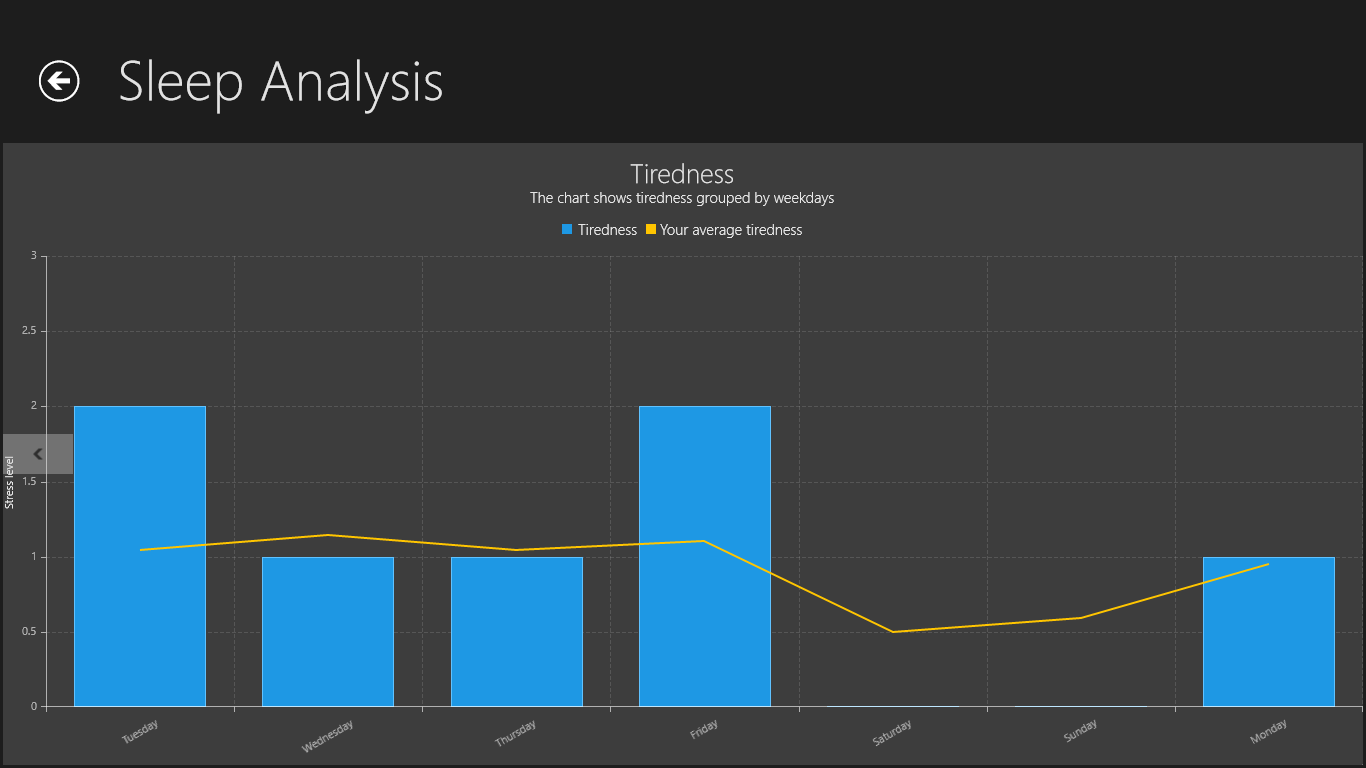1366x768 pixels.
Task: Click the Saturday x-axis label
Action: tap(892, 733)
